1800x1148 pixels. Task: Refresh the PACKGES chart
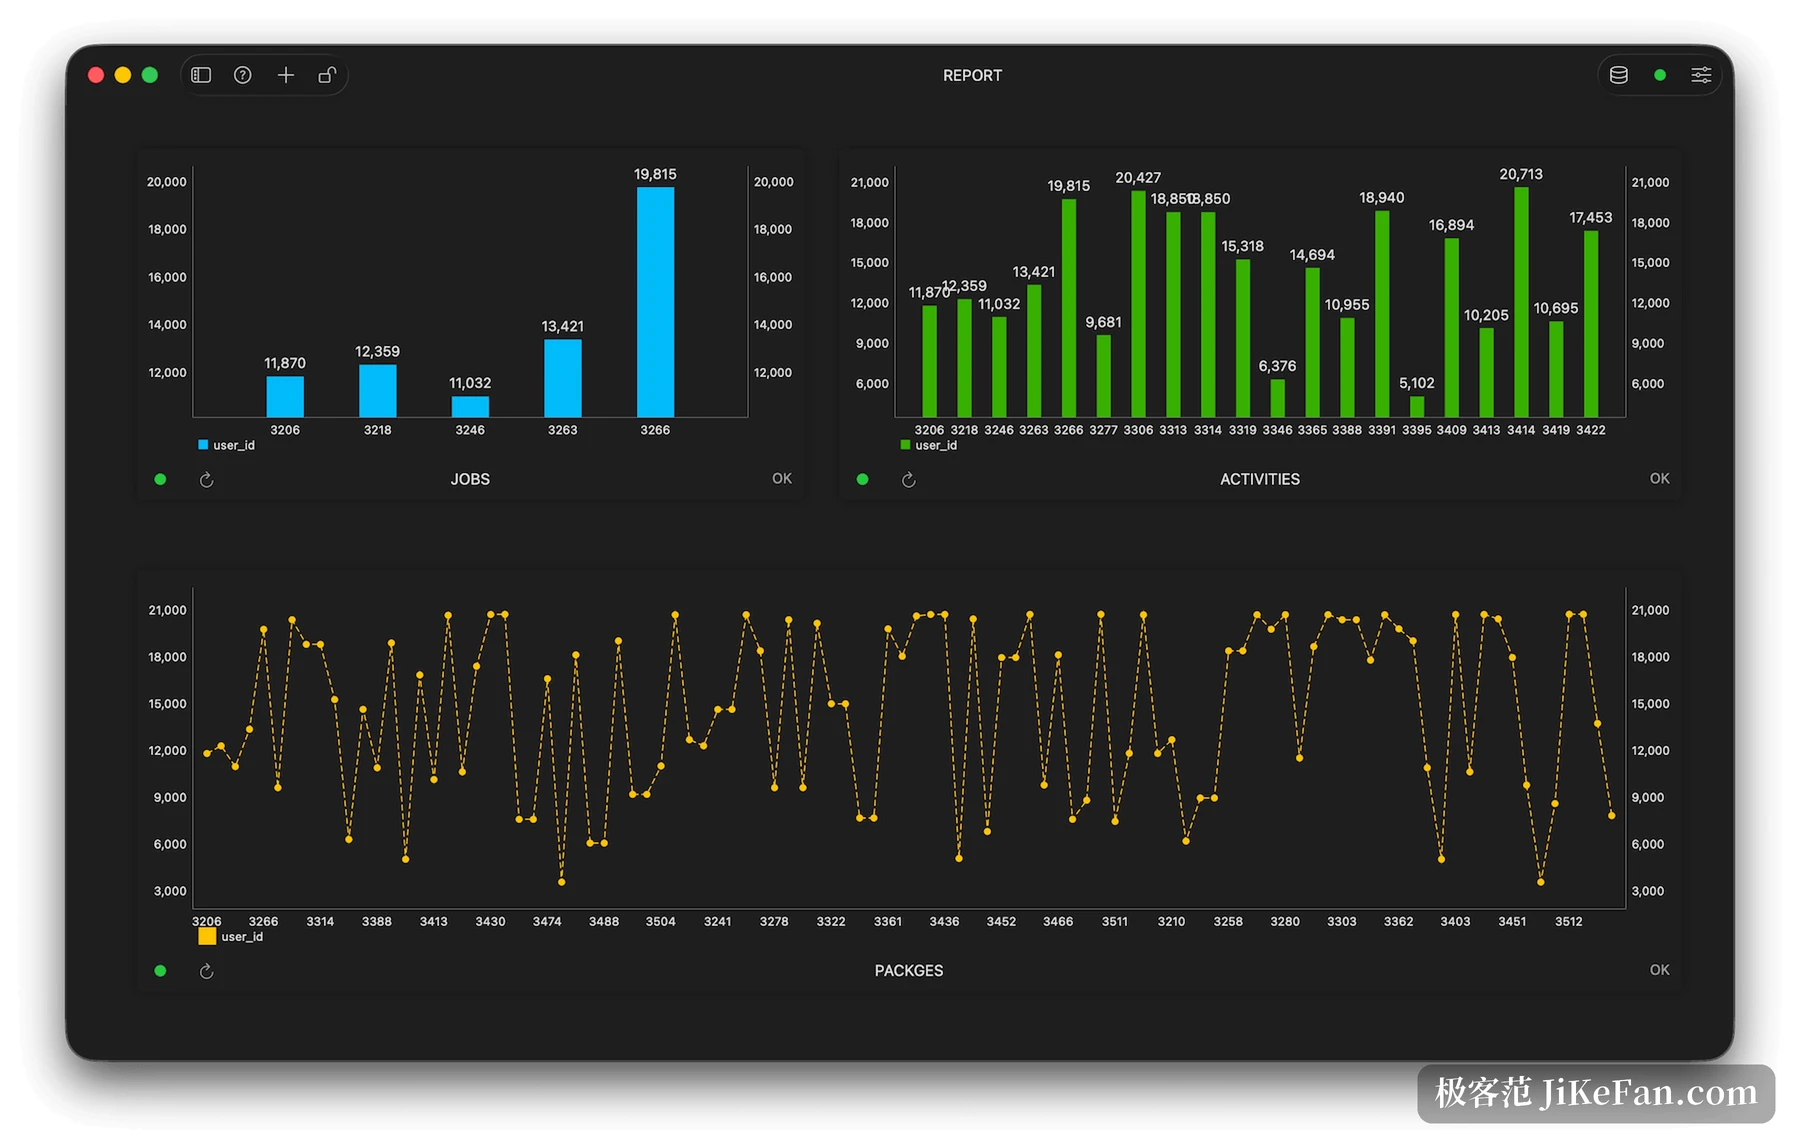click(207, 971)
